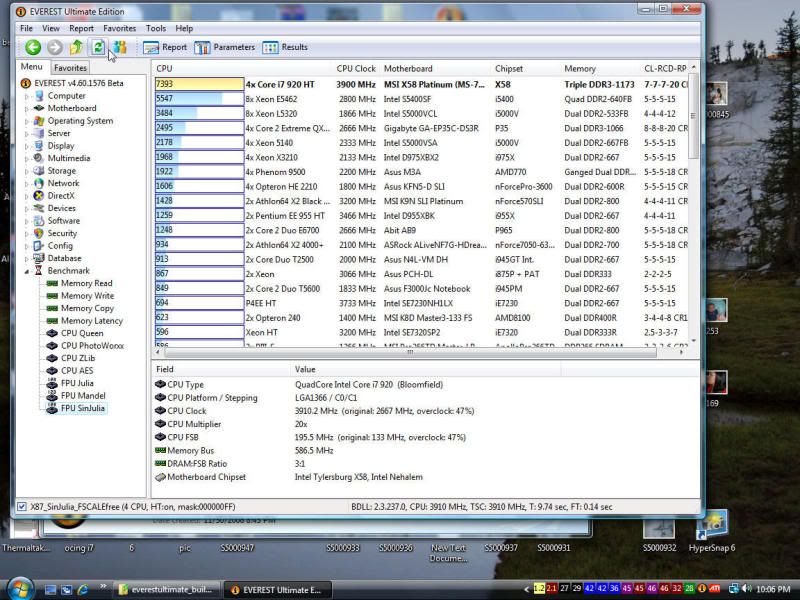Select the Multimedia speaker icon
Viewport: 800px width, 600px height.
click(39, 158)
